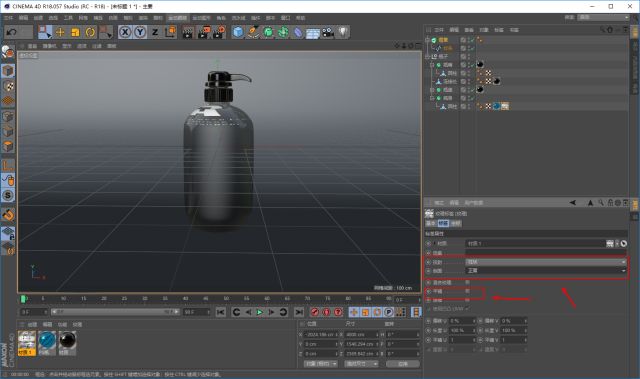Click the Apply button in coordinates panel
Viewport: 640px width, 379px height.
pyautogui.click(x=403, y=363)
